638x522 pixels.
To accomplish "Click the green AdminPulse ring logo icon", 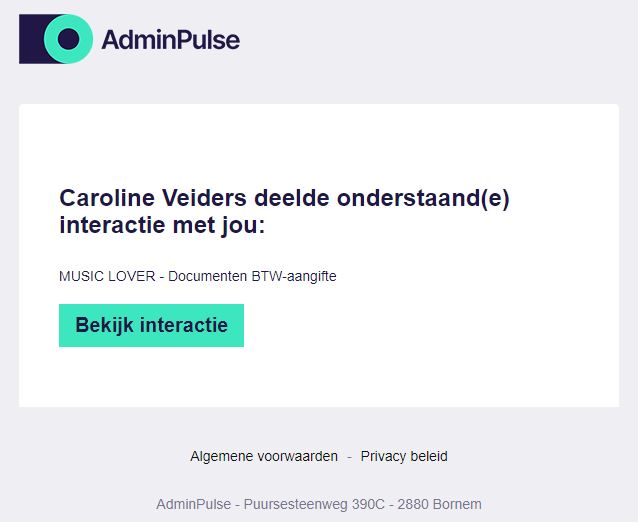I will pos(68,39).
